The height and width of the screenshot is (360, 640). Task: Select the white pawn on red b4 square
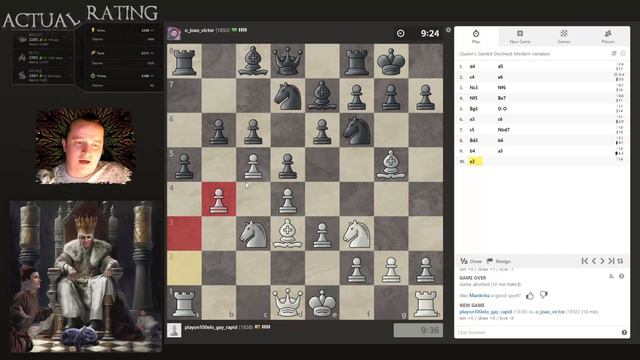[x=219, y=199]
